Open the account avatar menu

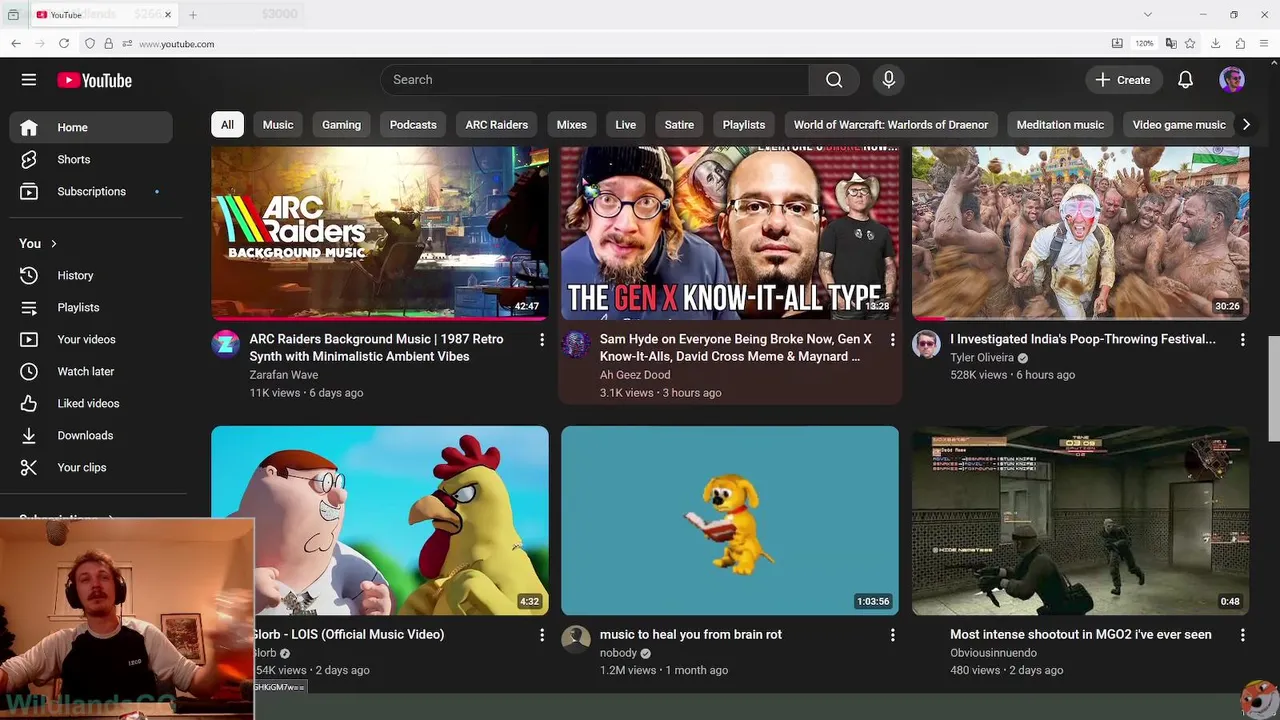click(1232, 80)
